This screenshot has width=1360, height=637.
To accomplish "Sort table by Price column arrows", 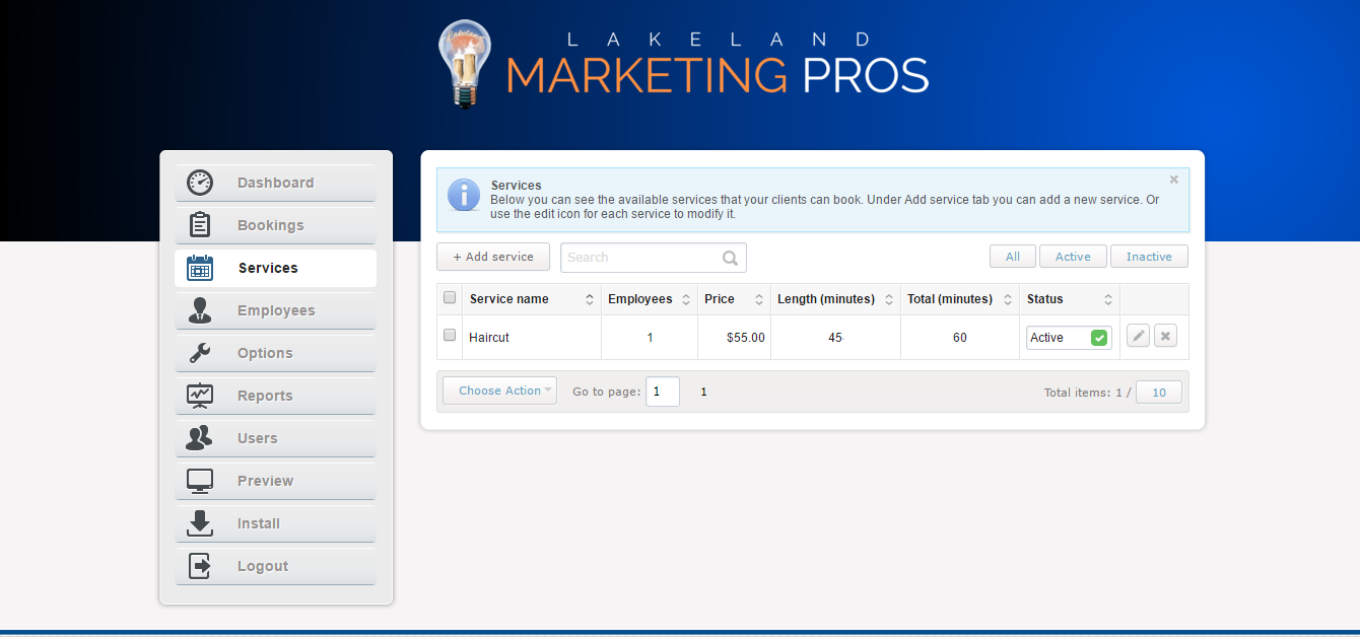I will pyautogui.click(x=759, y=299).
